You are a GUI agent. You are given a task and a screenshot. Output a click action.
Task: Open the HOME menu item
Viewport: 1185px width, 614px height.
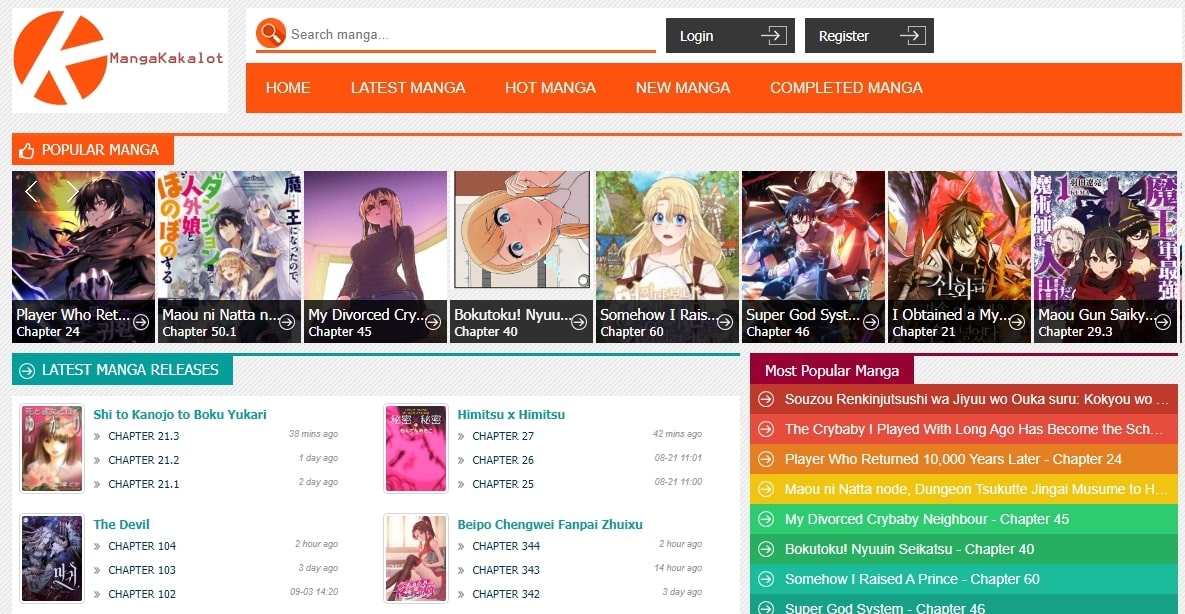click(x=288, y=88)
